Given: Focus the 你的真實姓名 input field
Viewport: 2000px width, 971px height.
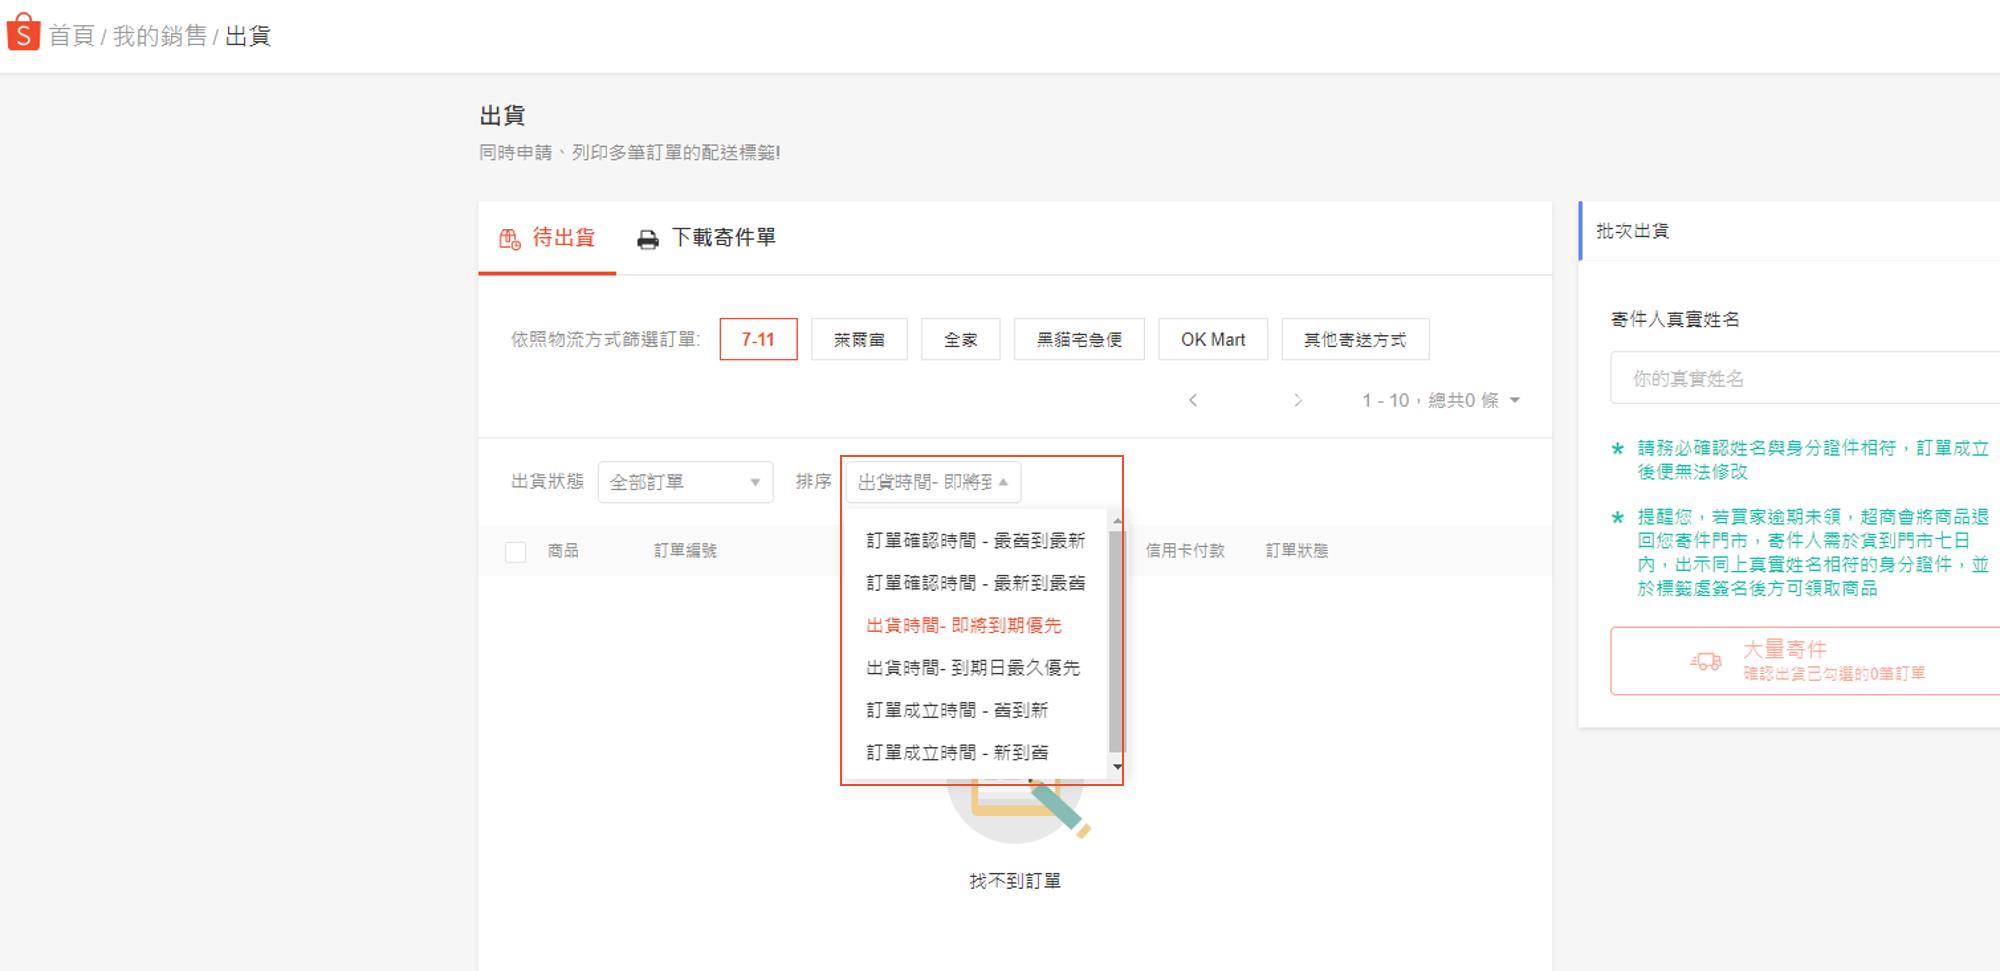Looking at the screenshot, I should click(x=1800, y=379).
